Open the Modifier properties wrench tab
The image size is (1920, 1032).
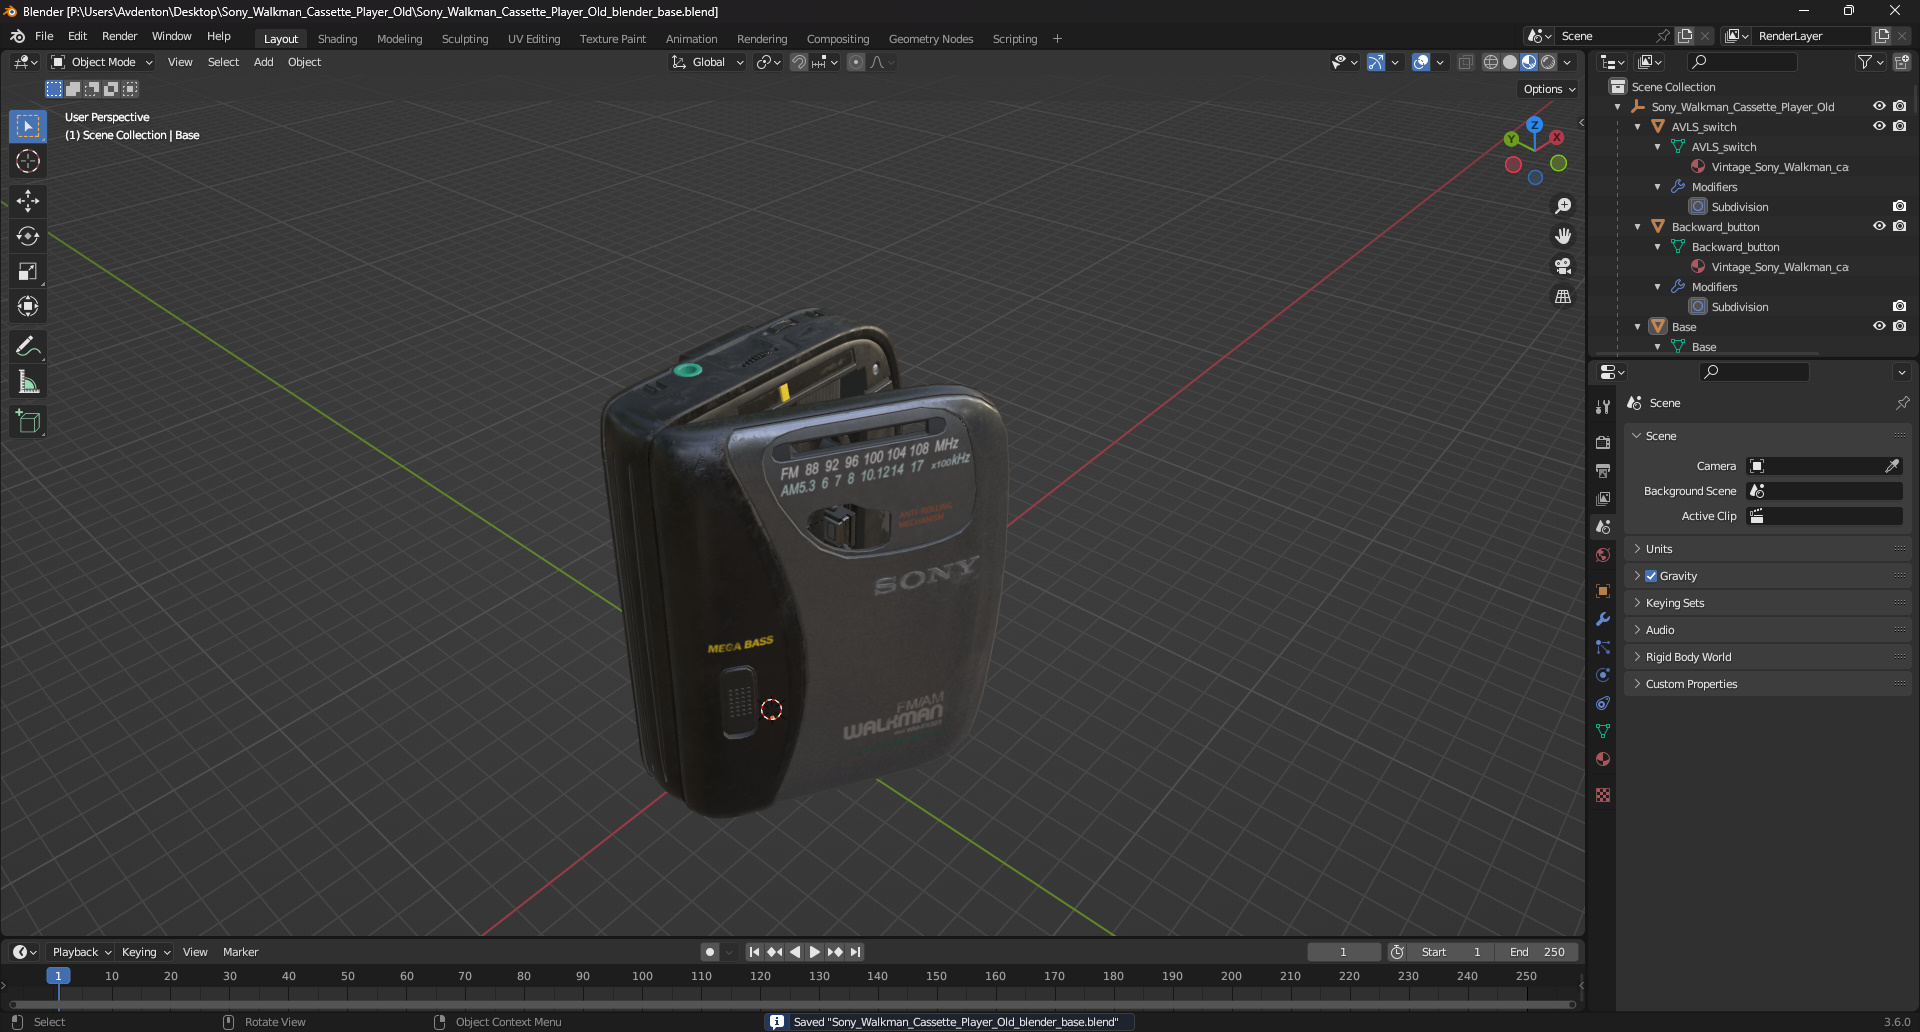tap(1603, 619)
